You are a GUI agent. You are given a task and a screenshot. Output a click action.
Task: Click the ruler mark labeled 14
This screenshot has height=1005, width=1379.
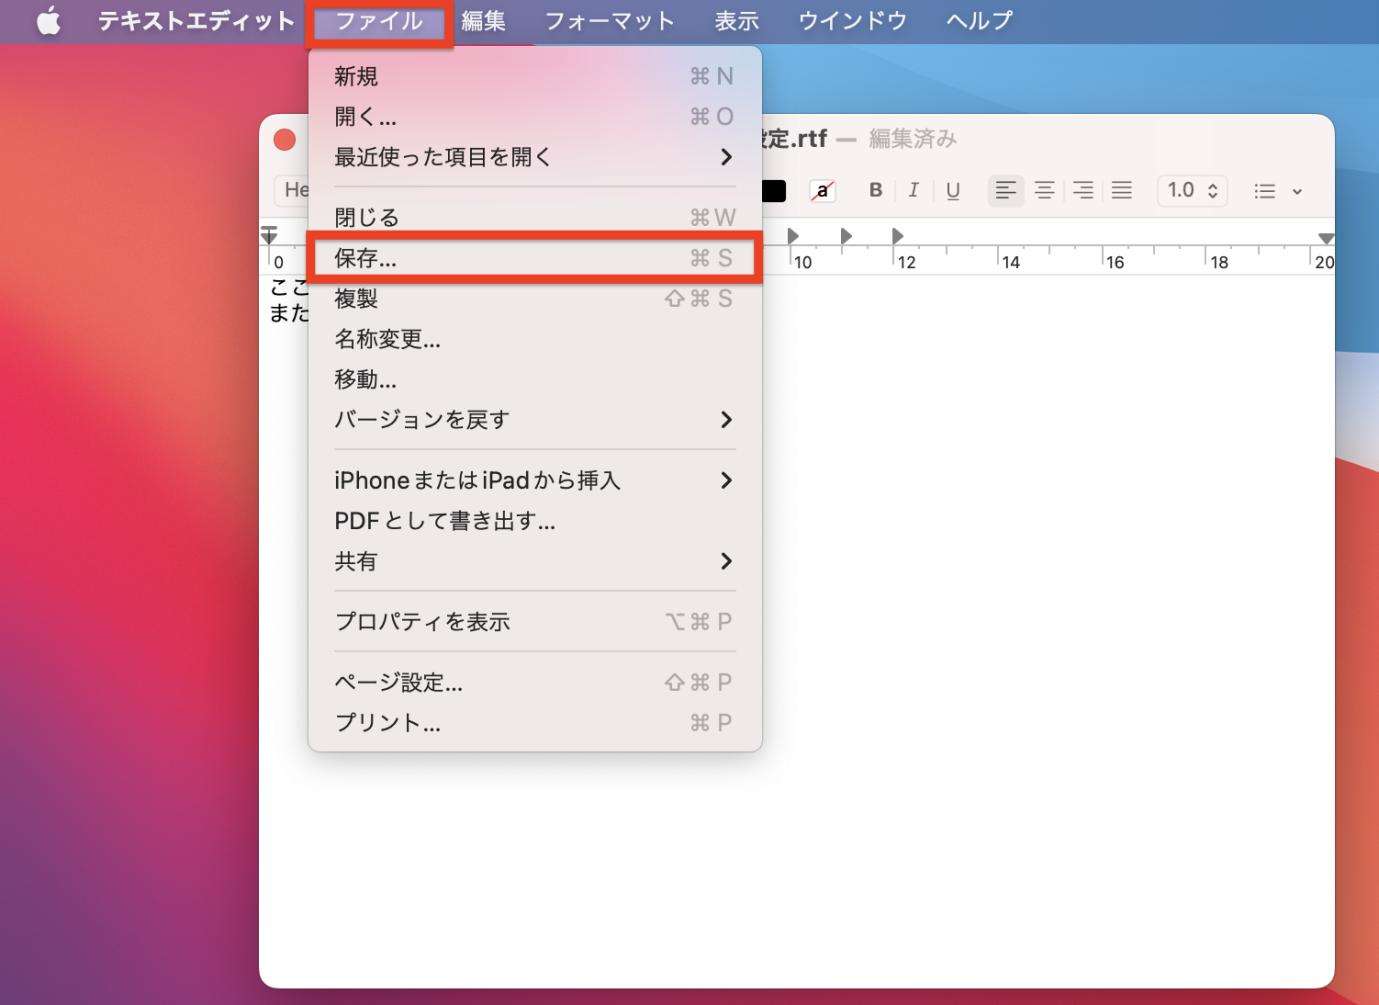click(1011, 262)
